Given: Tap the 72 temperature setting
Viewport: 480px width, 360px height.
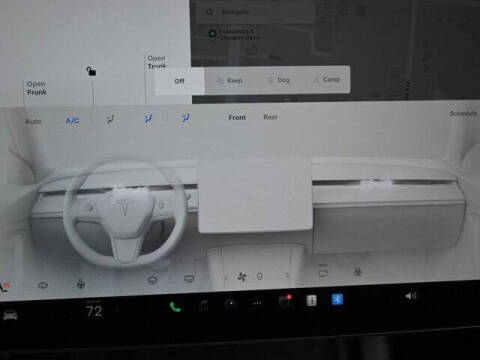Looking at the screenshot, I should (x=94, y=311).
